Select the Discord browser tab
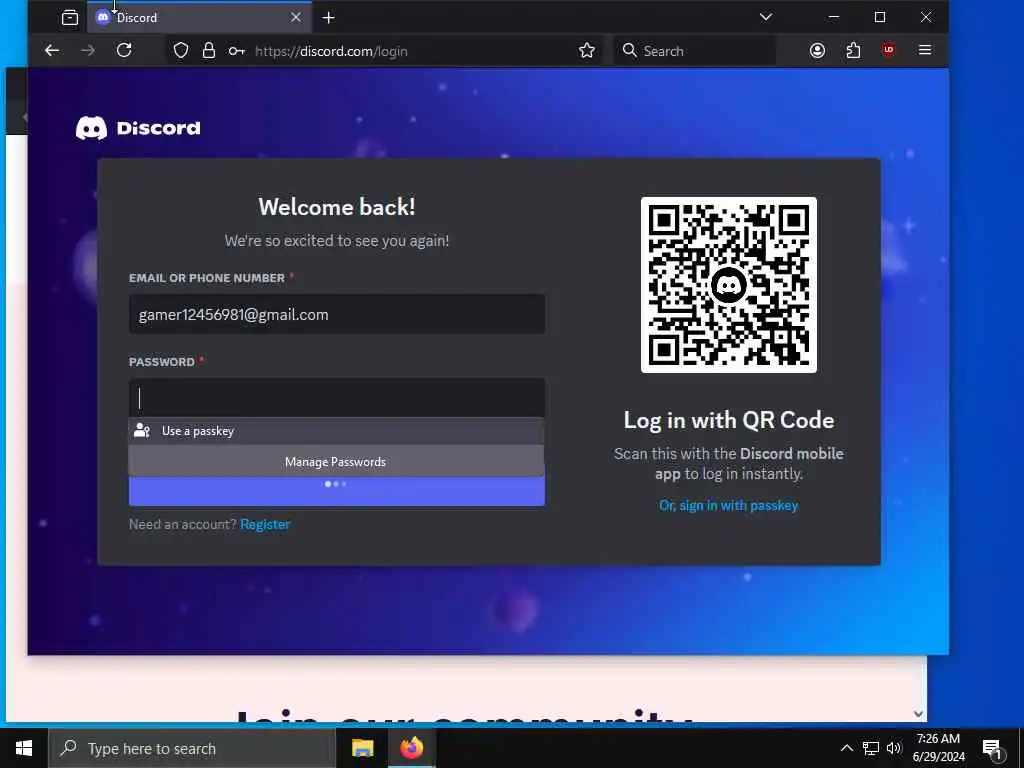The image size is (1024, 768). [199, 18]
